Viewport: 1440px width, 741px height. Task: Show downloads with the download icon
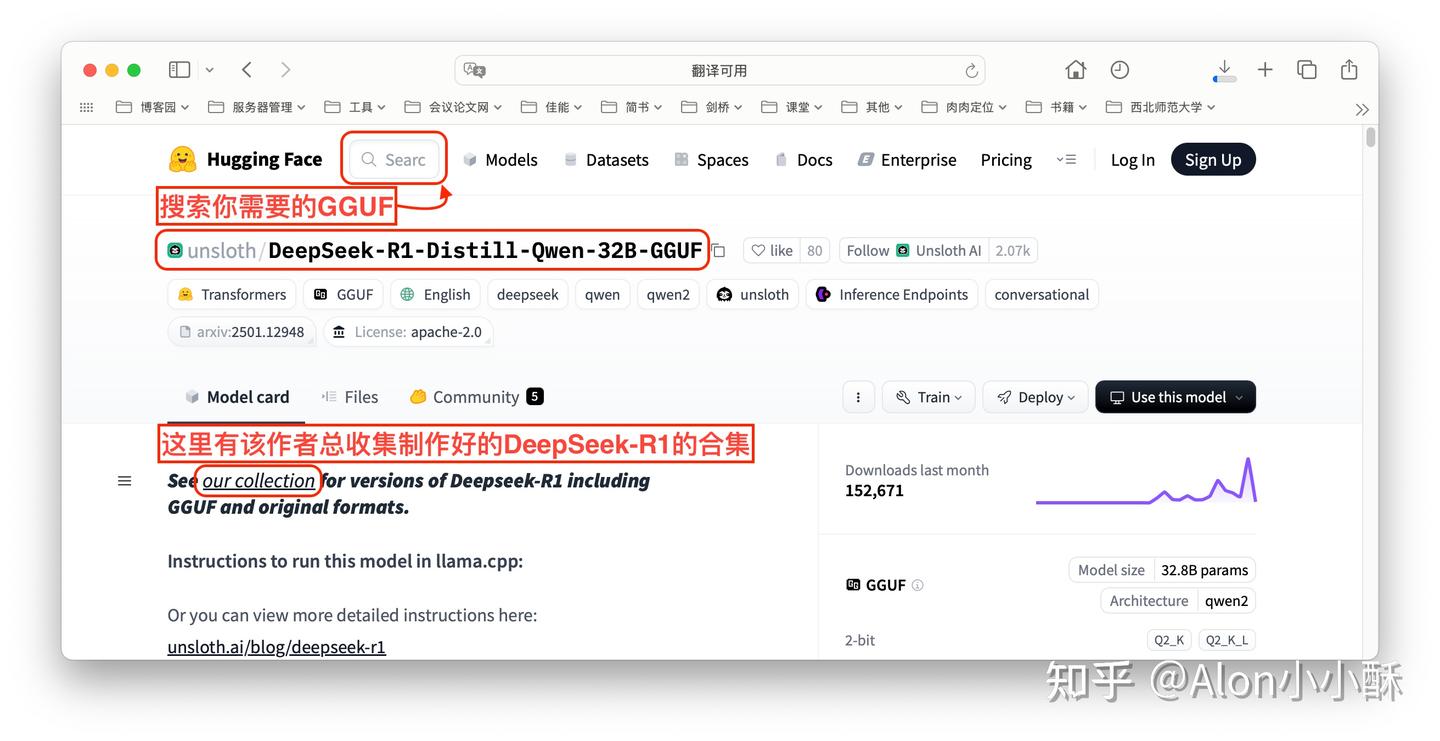tap(1225, 70)
